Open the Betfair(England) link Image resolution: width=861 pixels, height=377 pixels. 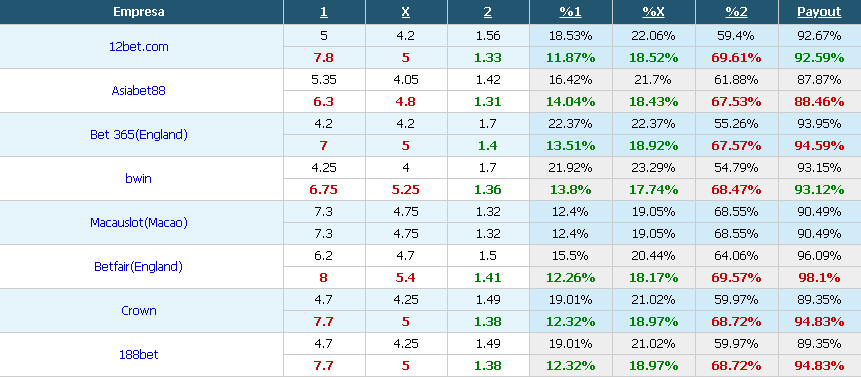(x=138, y=267)
